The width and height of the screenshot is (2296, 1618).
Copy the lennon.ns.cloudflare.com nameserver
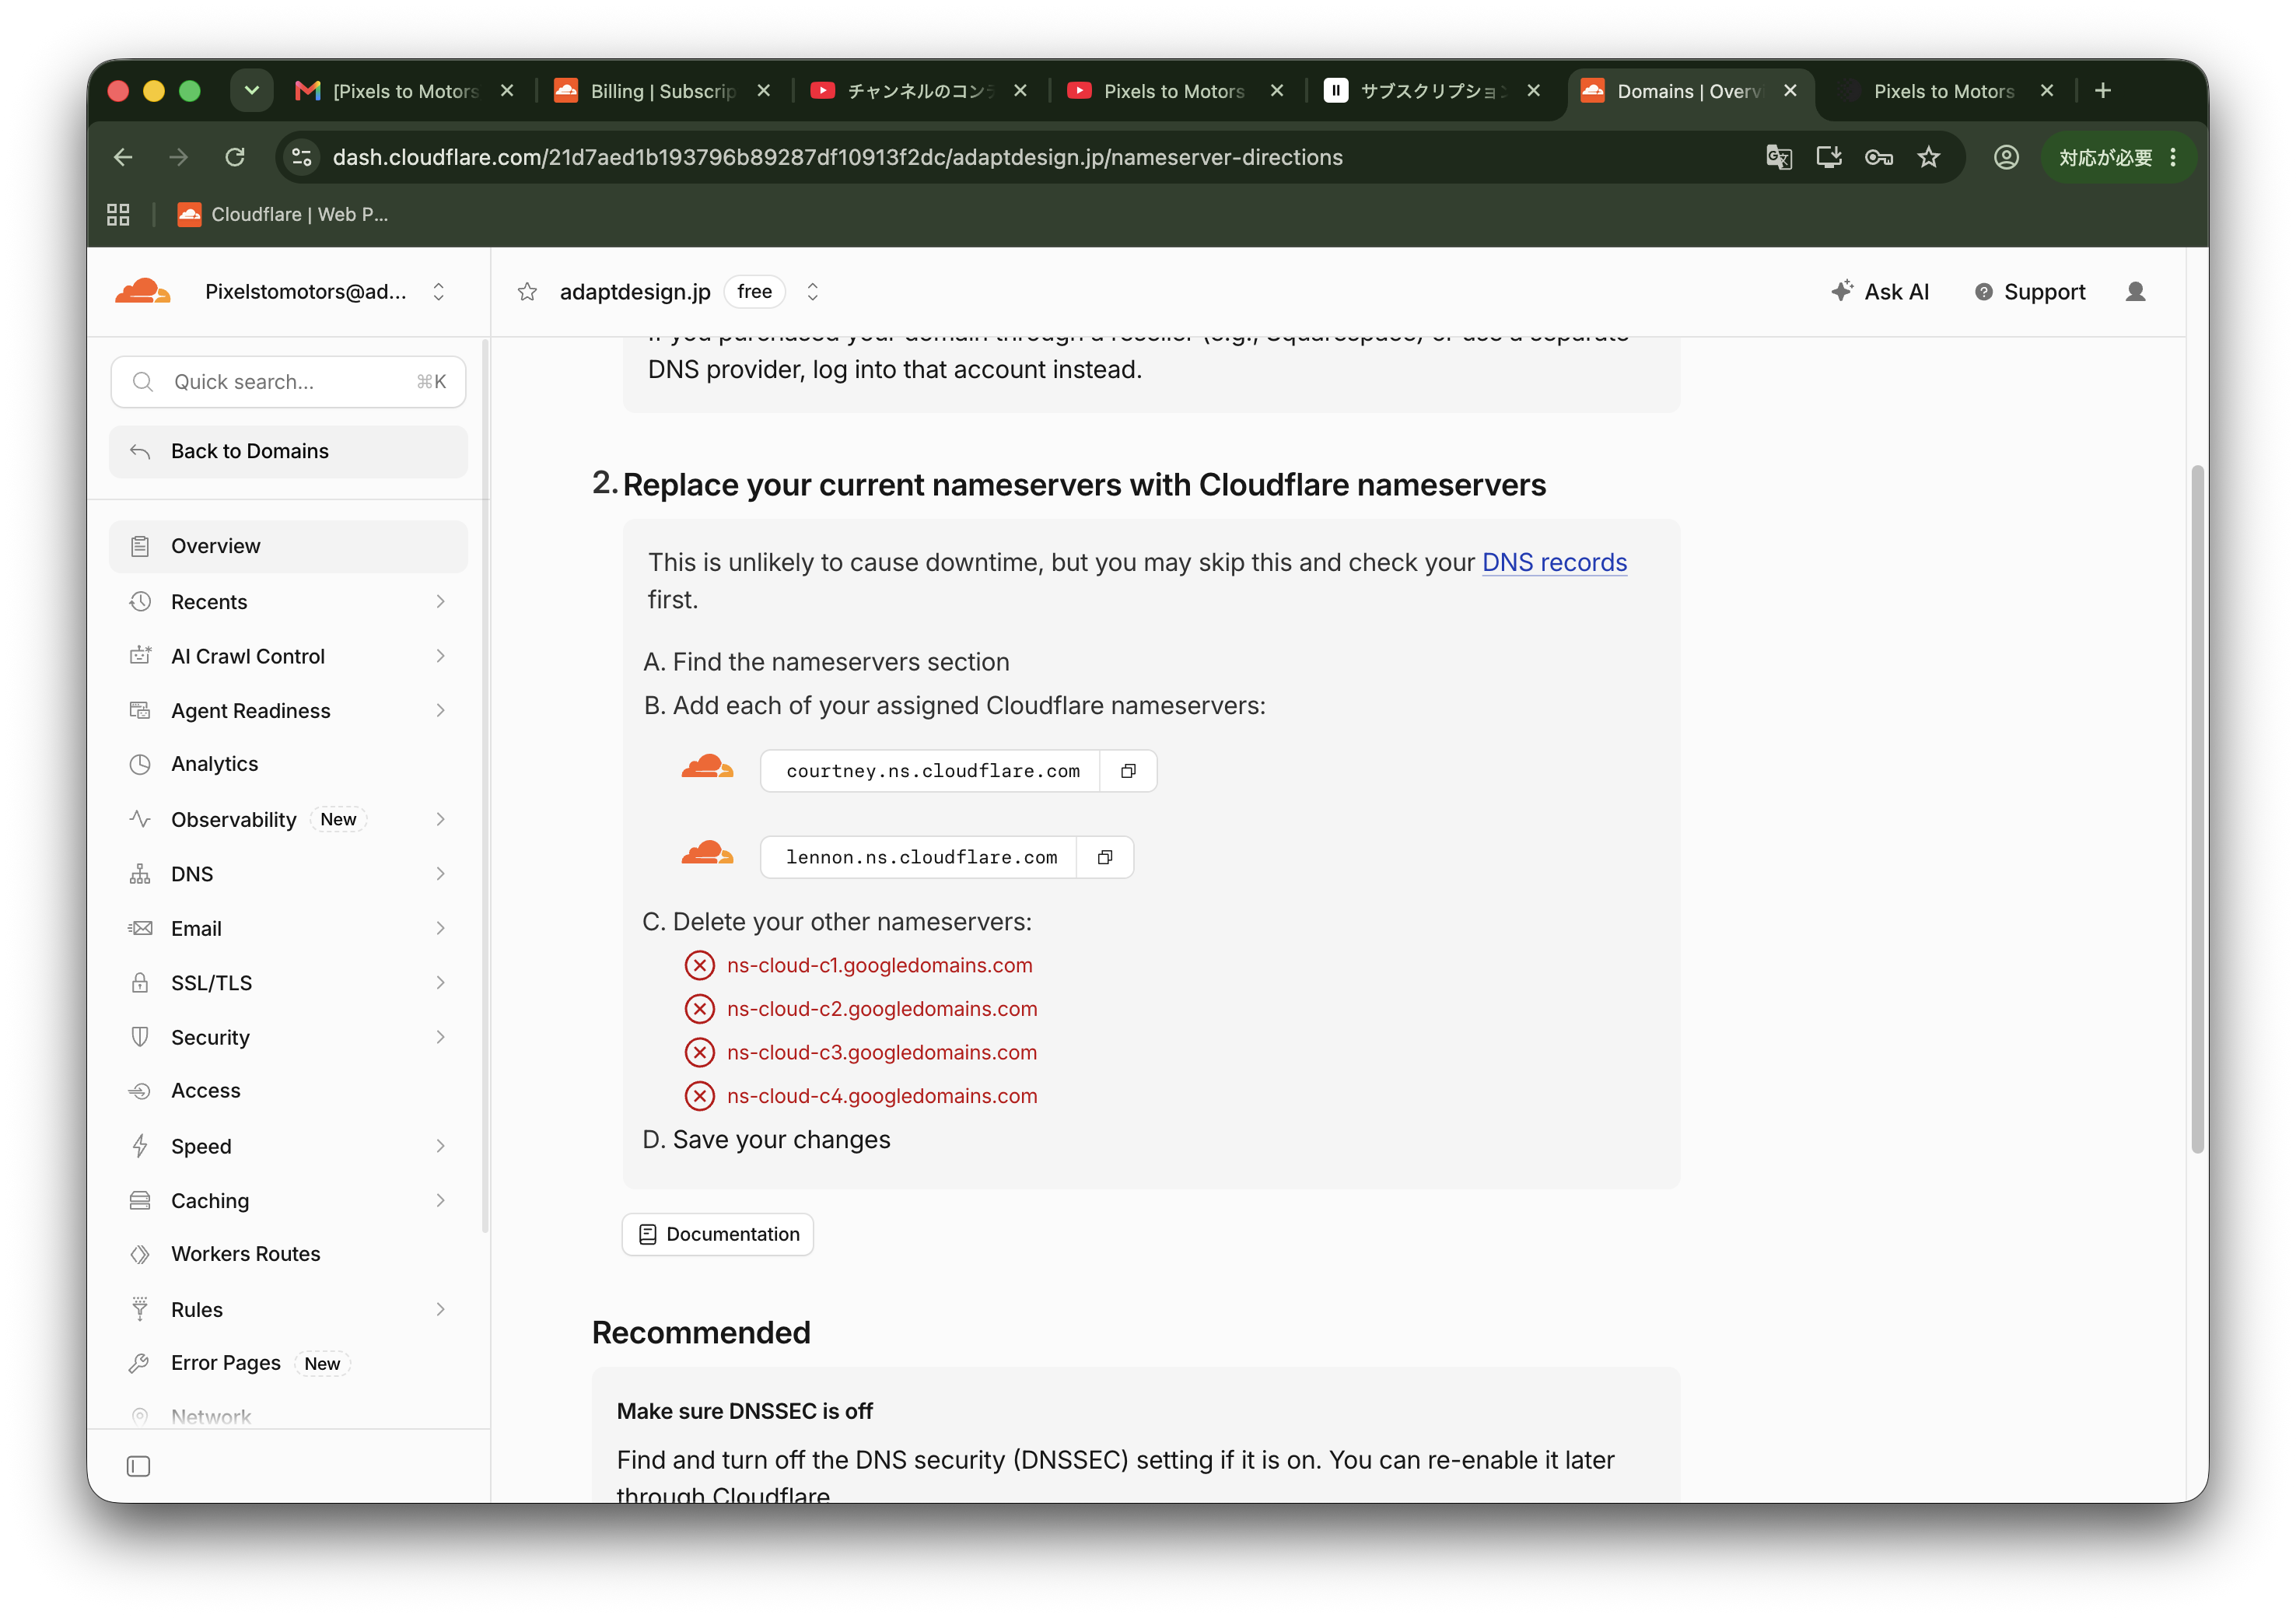coord(1105,857)
